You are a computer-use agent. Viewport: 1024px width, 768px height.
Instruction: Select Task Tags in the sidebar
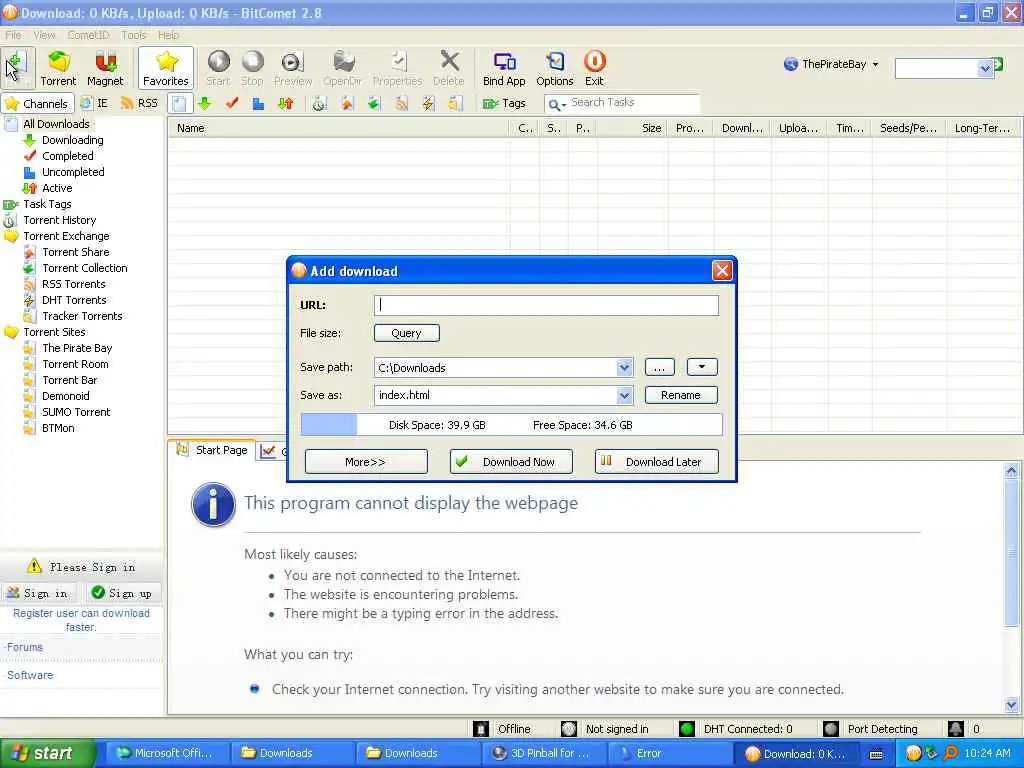point(47,204)
